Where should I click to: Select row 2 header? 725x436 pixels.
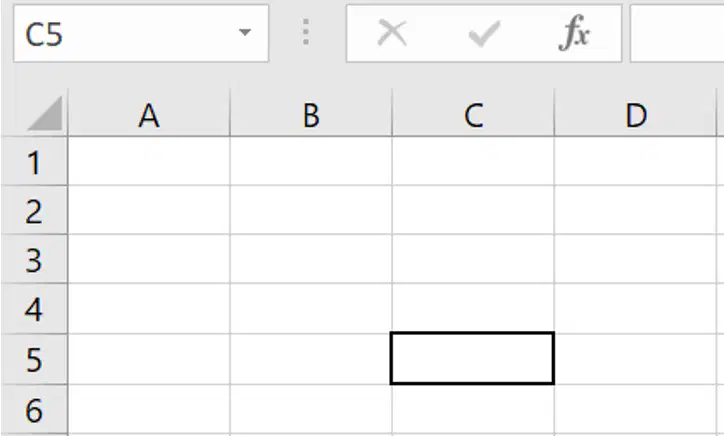click(x=34, y=210)
